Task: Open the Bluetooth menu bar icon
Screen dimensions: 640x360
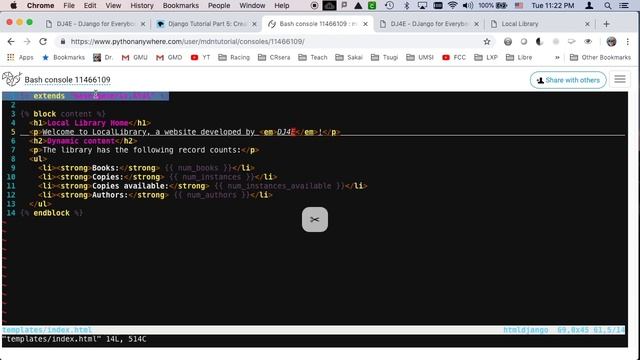Action: coord(406,6)
